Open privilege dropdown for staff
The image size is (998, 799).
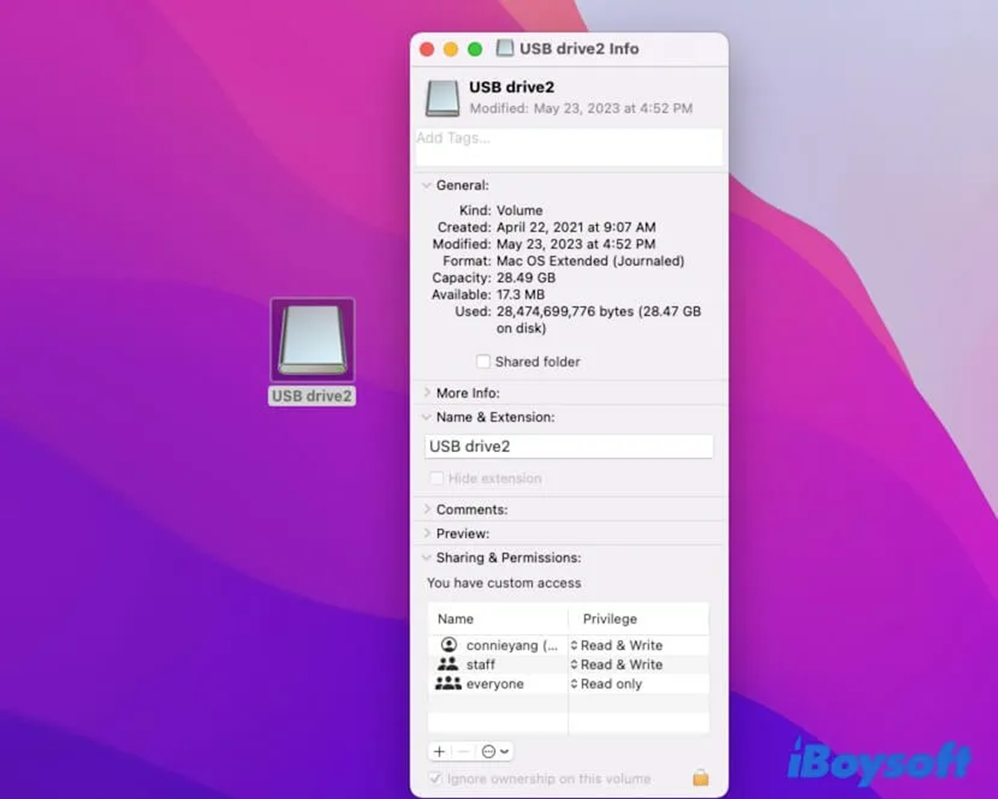pos(617,664)
